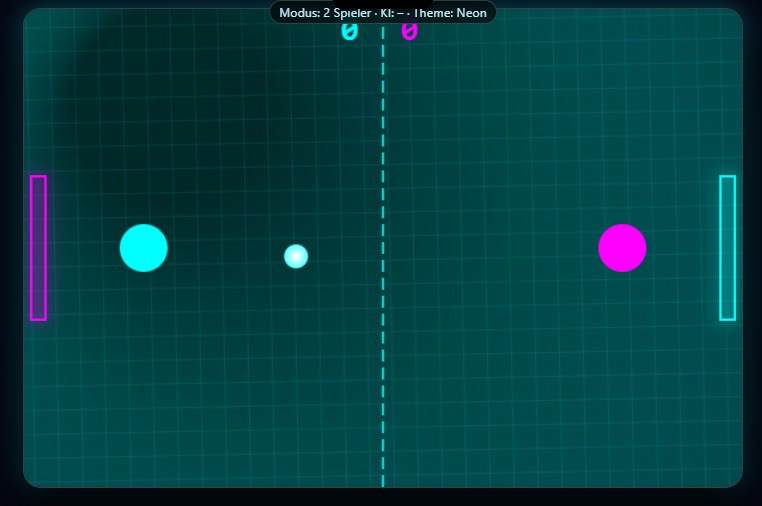Click the cyan paddle on the right side

[727, 248]
